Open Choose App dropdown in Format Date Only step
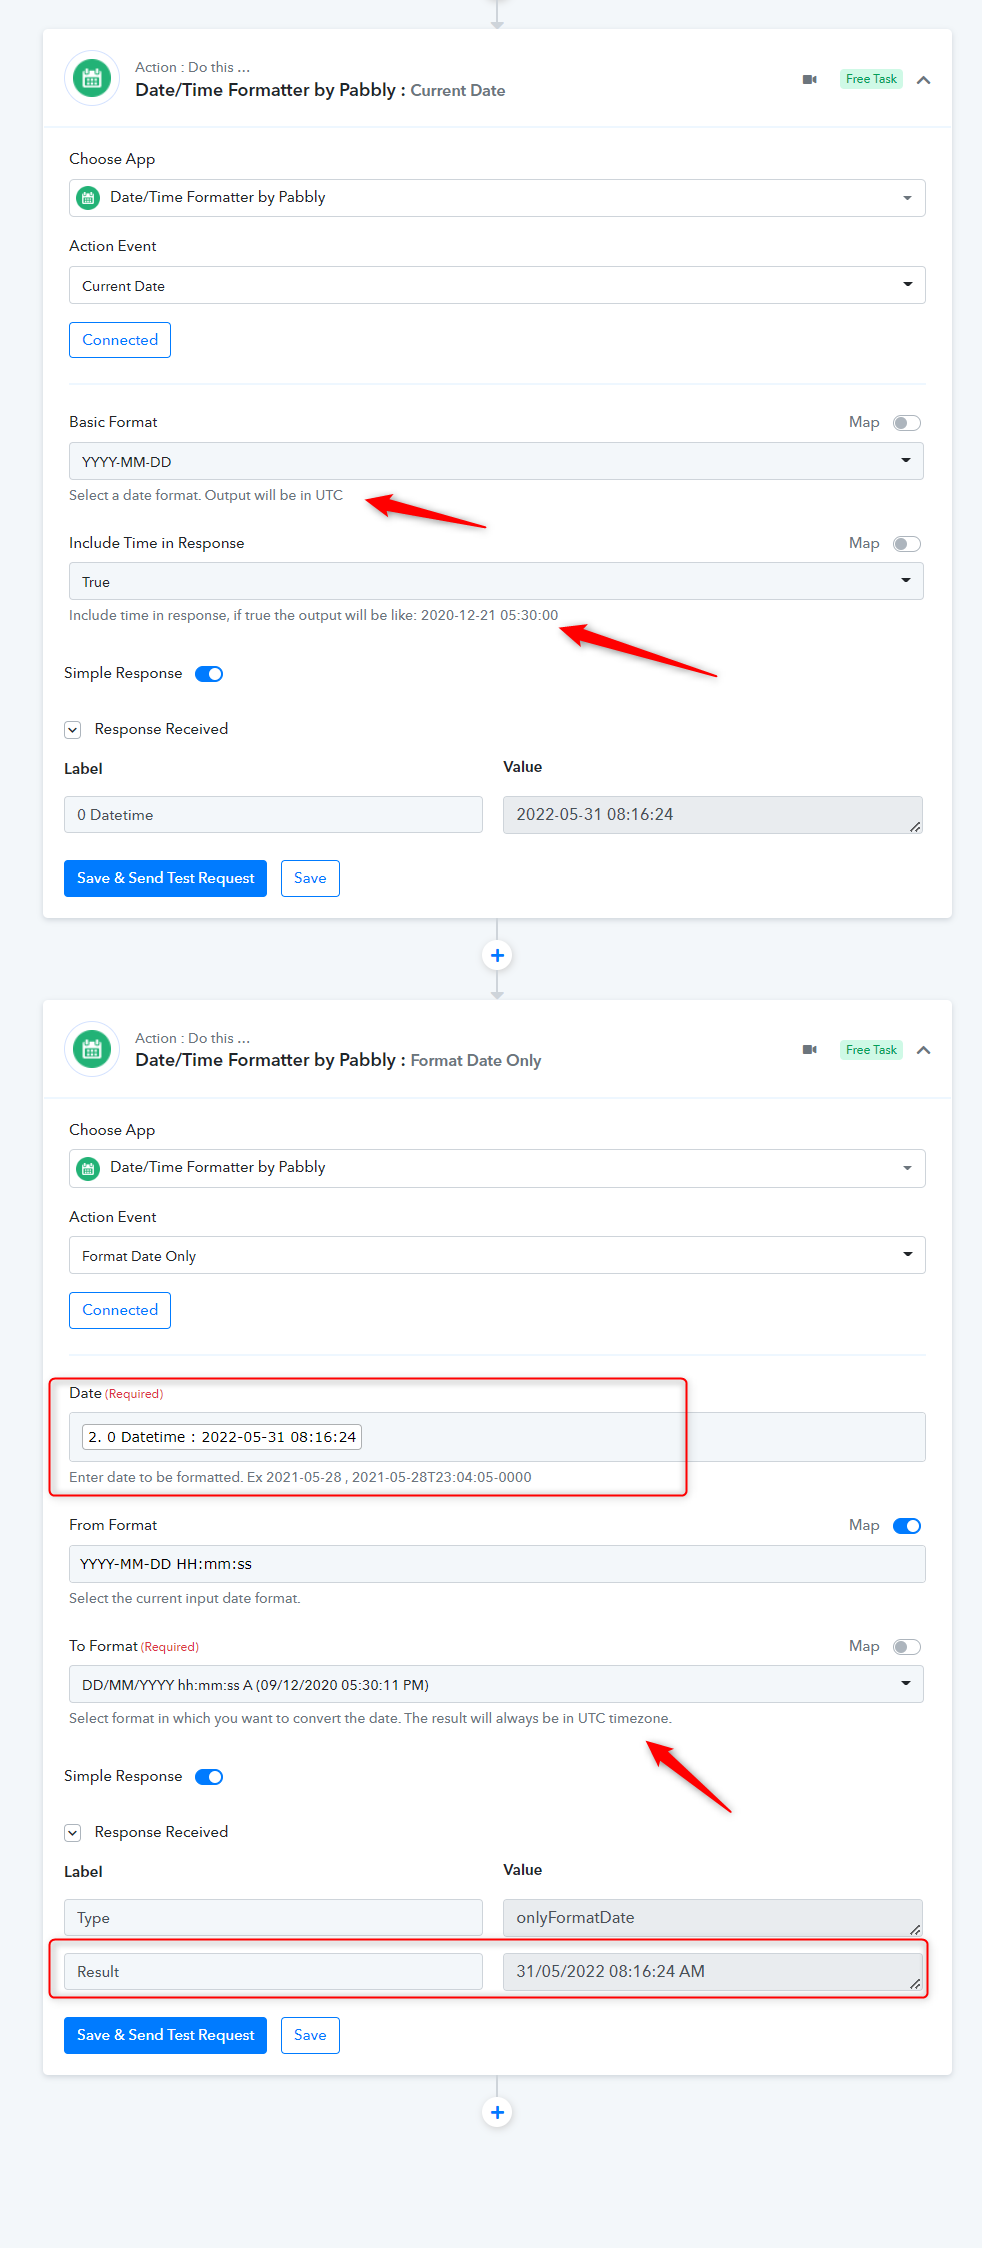Viewport: 982px width, 2248px height. click(497, 1168)
